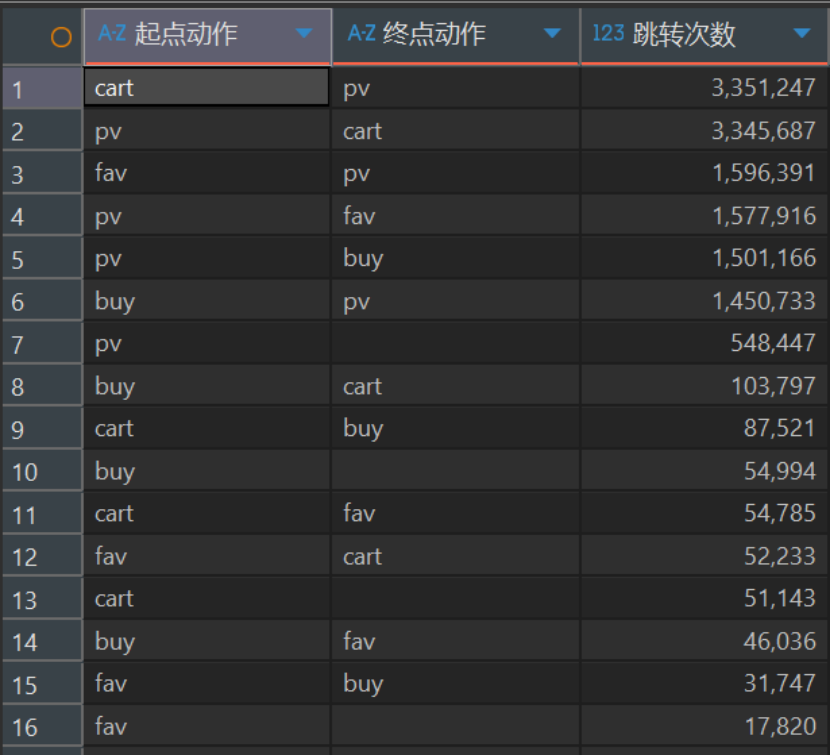
Task: Click the cart cell in row 1
Action: coord(207,87)
